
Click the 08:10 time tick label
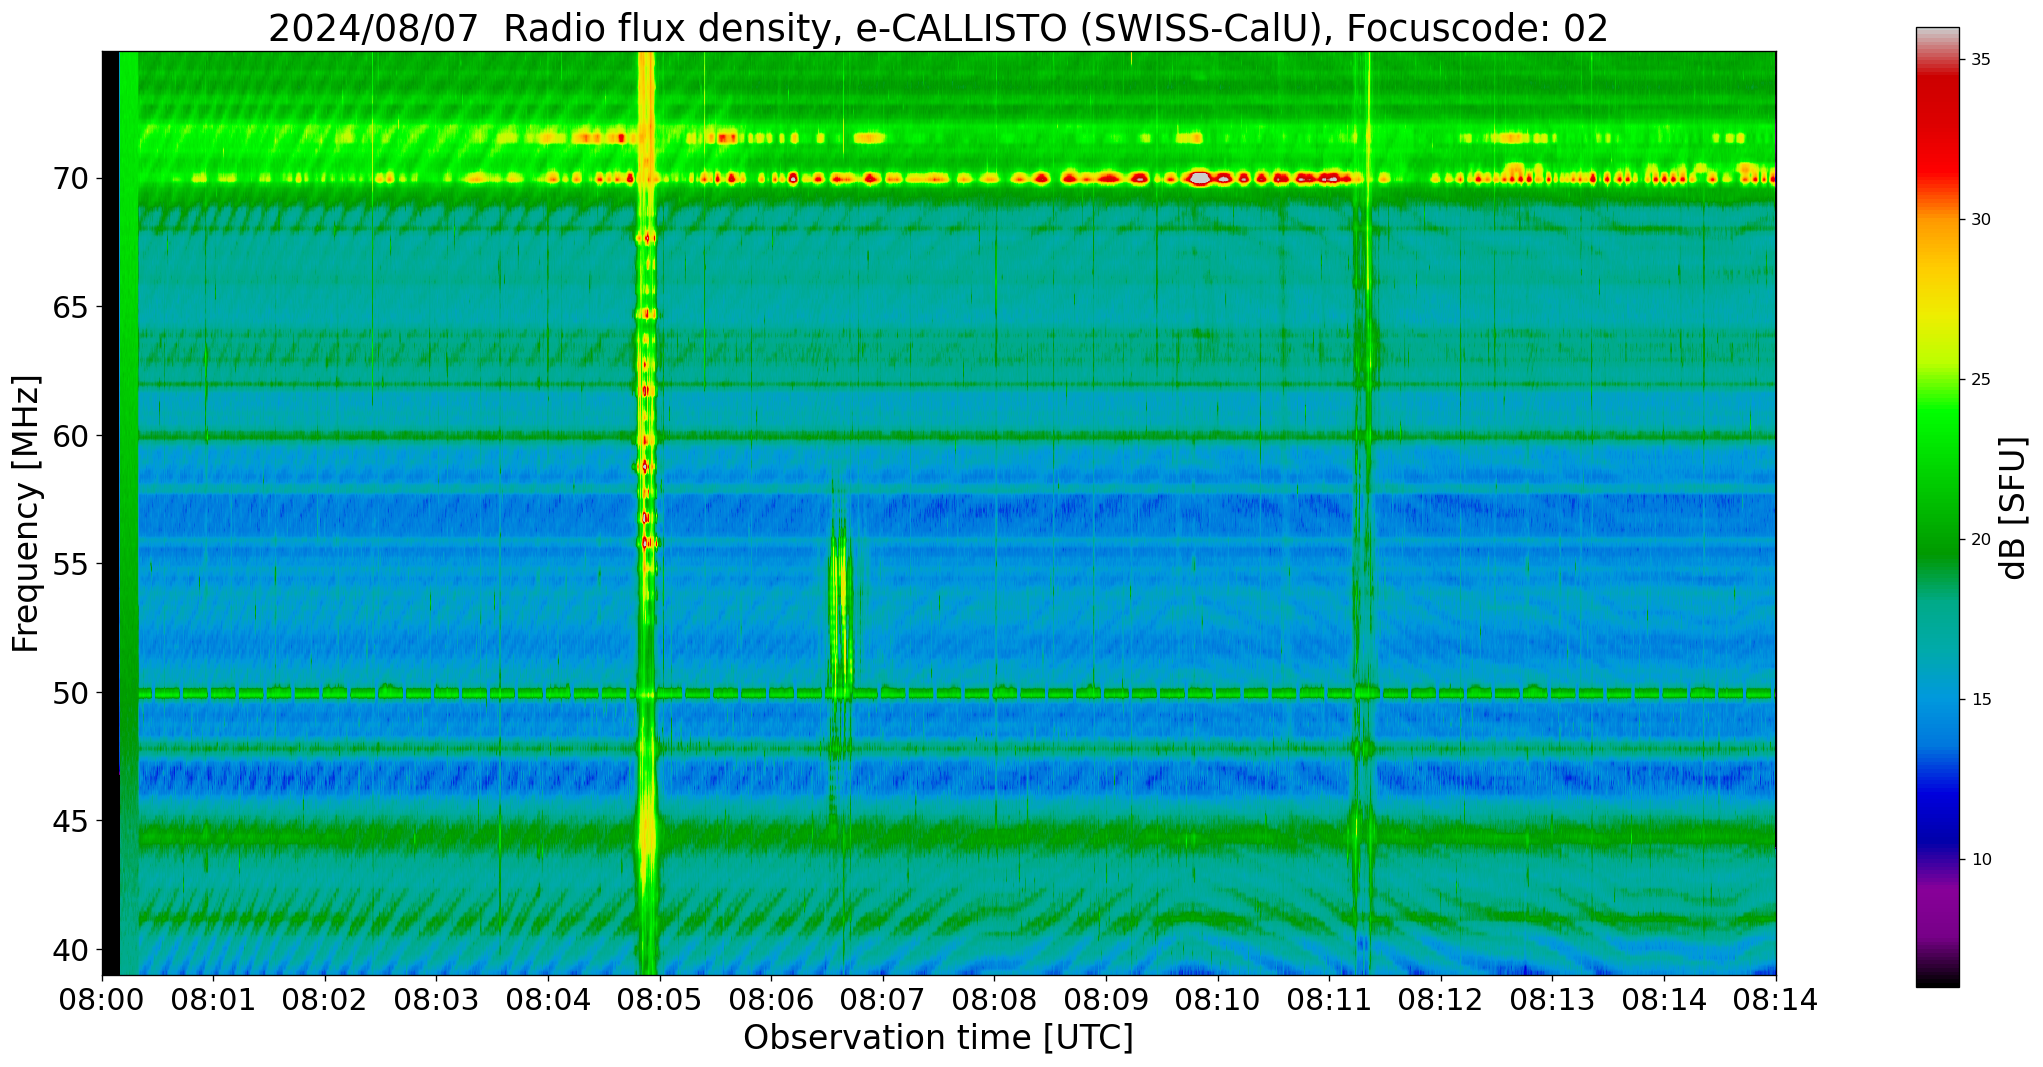1218,999
